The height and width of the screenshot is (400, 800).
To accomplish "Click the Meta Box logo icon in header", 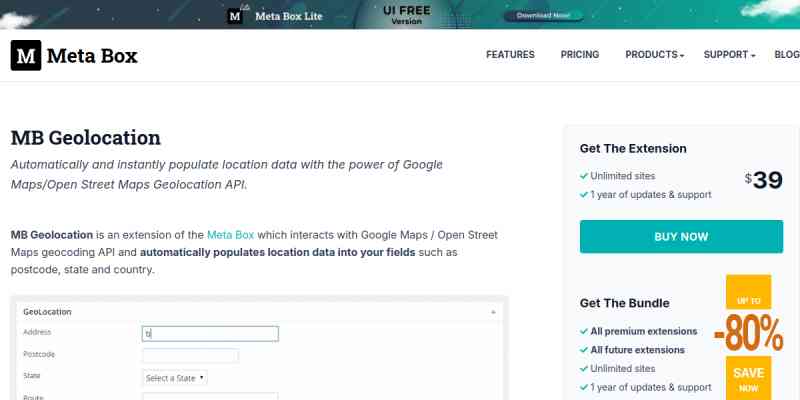I will click(x=26, y=55).
